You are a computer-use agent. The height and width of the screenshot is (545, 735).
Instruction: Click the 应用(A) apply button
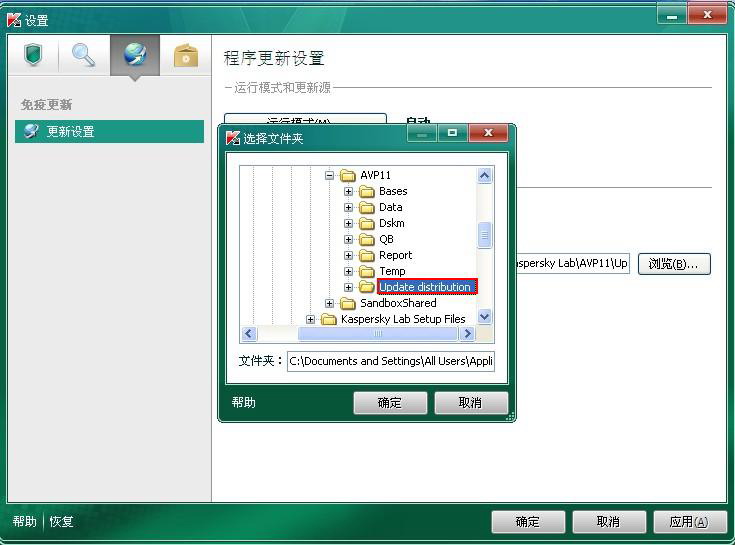coord(689,522)
